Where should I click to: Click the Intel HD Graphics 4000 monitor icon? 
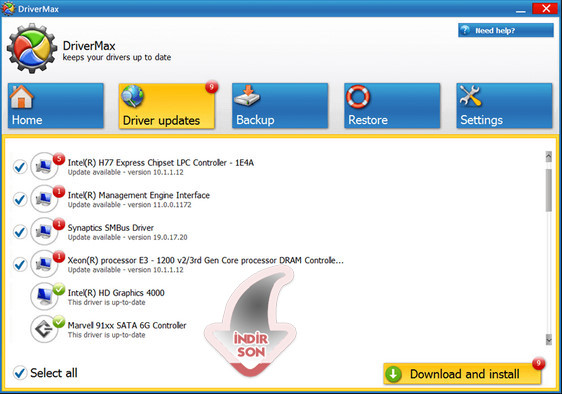[x=44, y=296]
